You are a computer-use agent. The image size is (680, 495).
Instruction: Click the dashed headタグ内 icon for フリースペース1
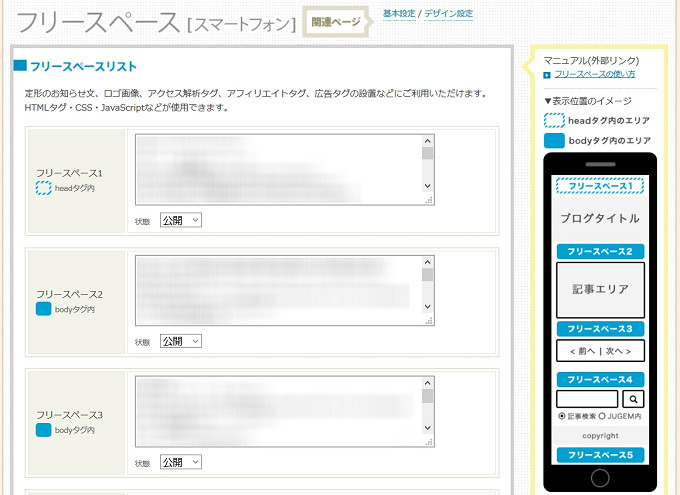click(x=43, y=188)
